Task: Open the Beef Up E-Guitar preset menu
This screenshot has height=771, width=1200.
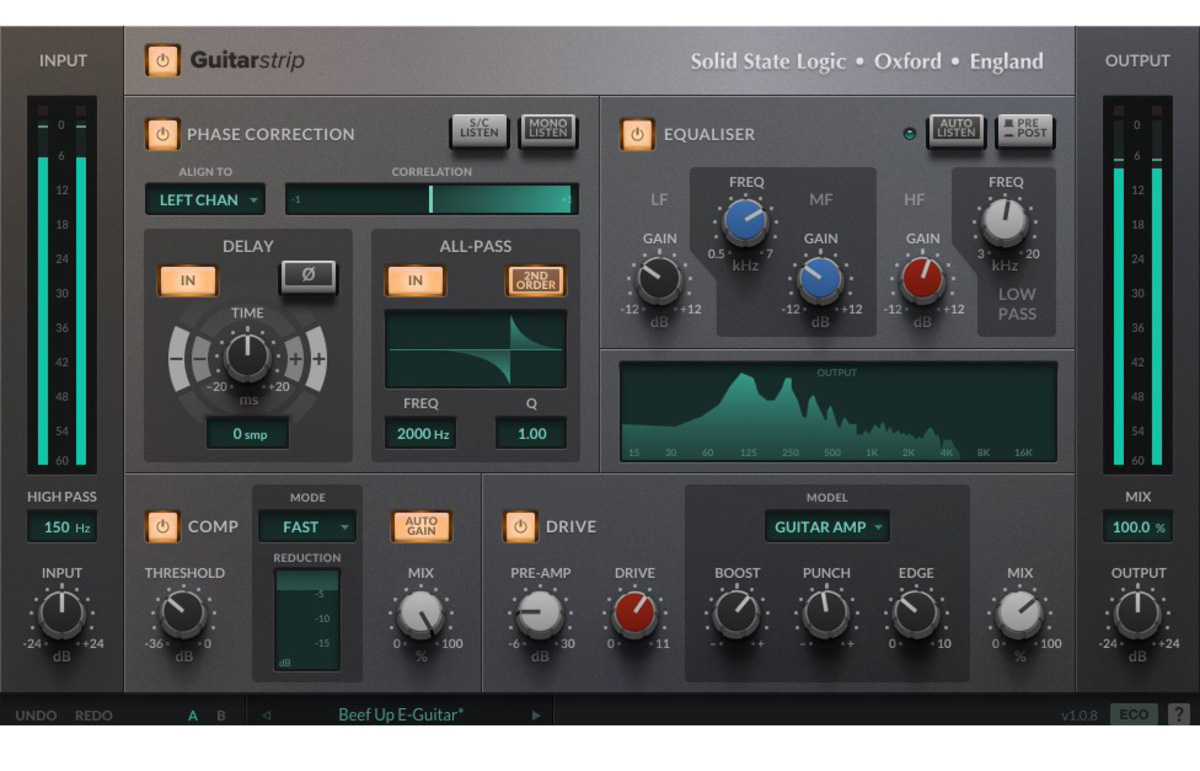Action: click(x=401, y=715)
